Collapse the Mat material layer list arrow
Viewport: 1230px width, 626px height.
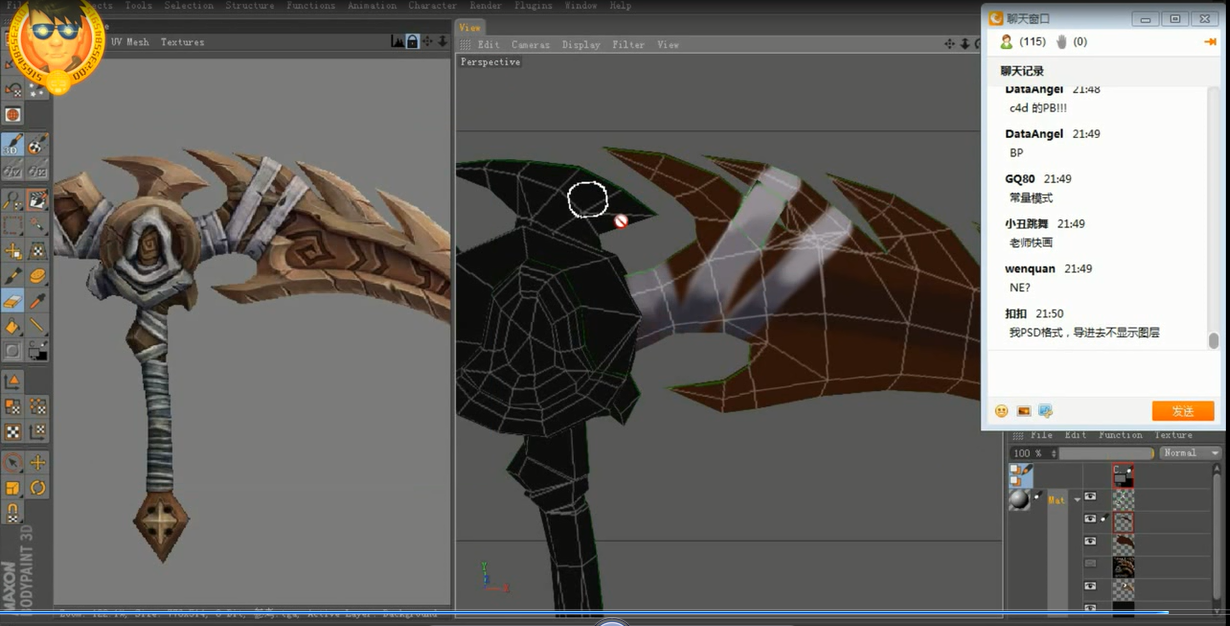pyautogui.click(x=1077, y=499)
